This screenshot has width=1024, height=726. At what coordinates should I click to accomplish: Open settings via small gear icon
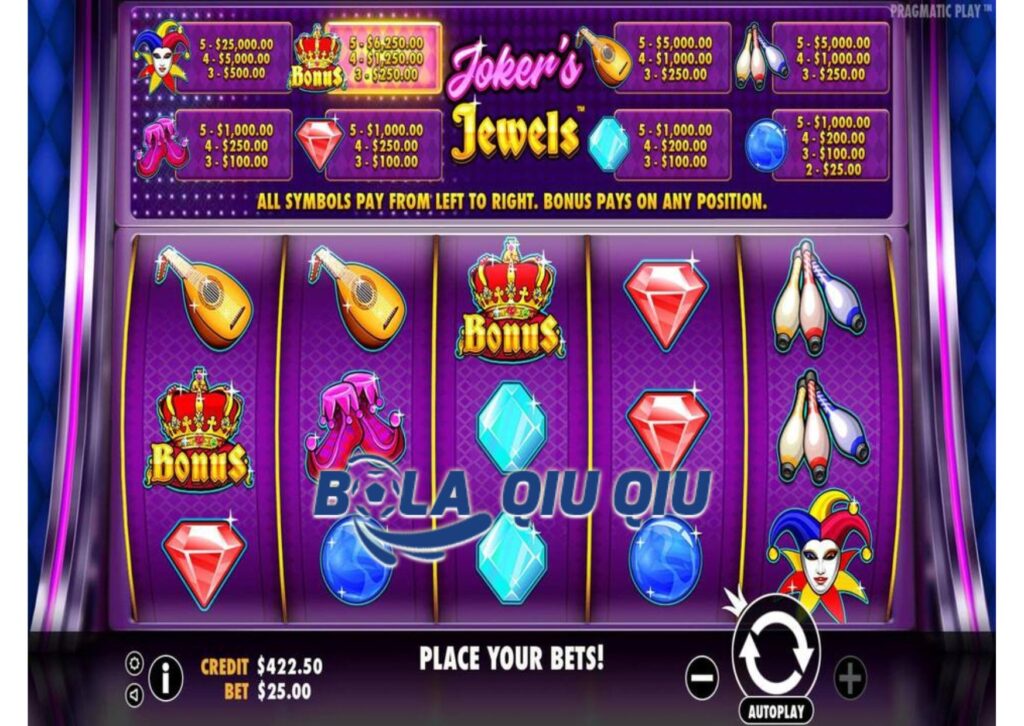coord(135,663)
